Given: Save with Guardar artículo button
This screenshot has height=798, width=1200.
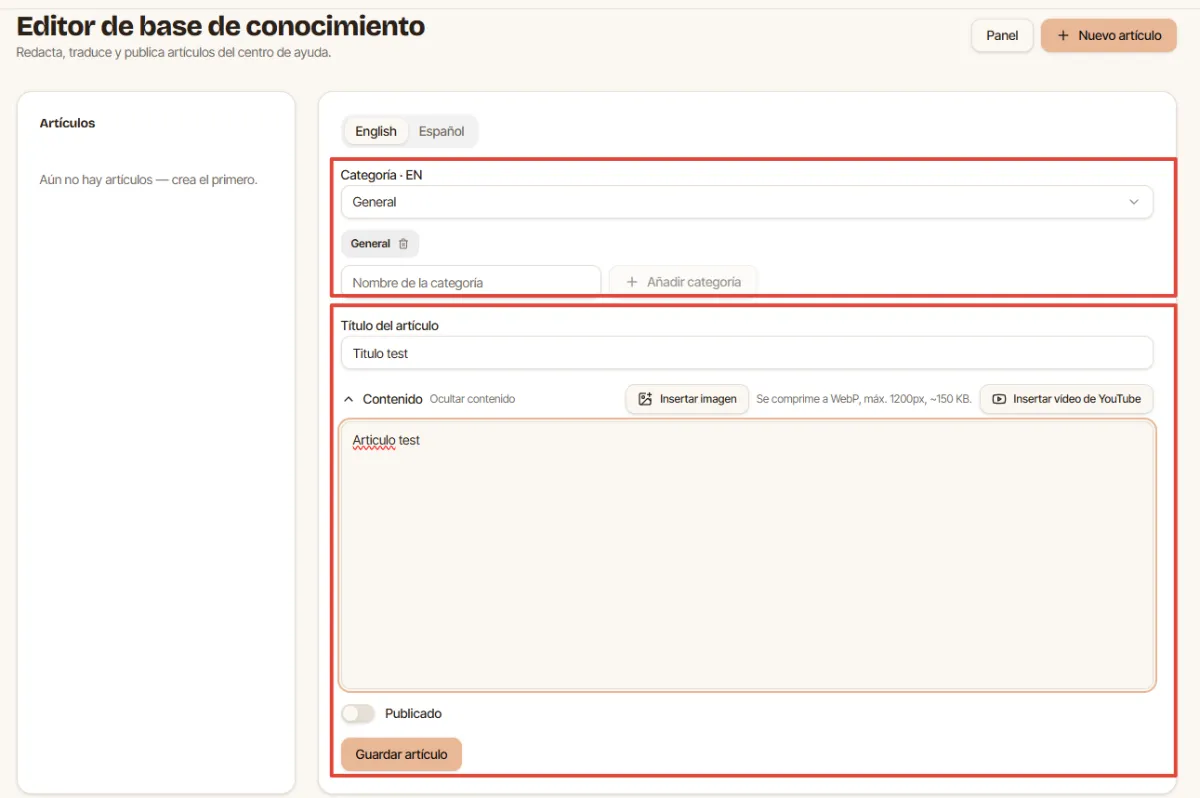Looking at the screenshot, I should coord(401,754).
